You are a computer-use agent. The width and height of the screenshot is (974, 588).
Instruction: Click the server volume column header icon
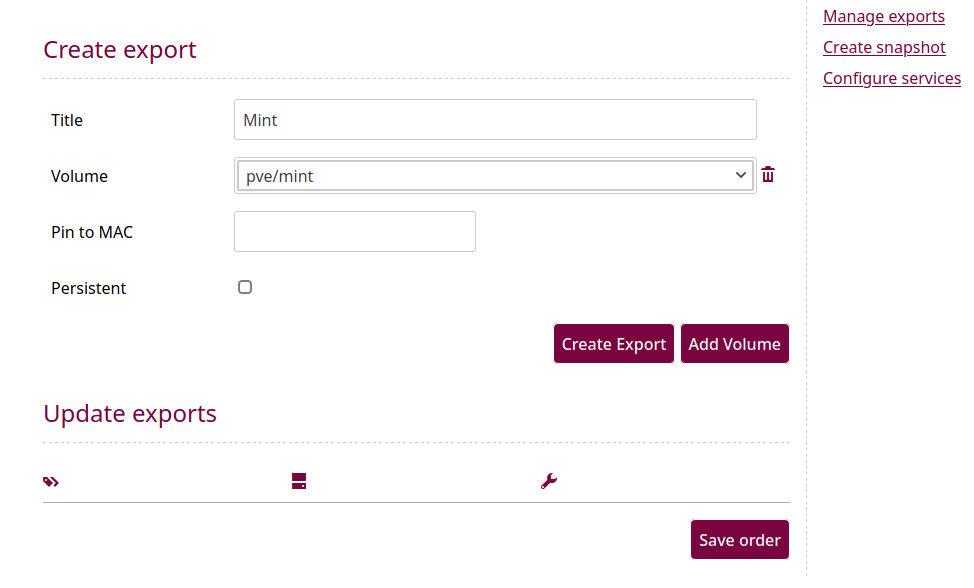[x=299, y=481]
